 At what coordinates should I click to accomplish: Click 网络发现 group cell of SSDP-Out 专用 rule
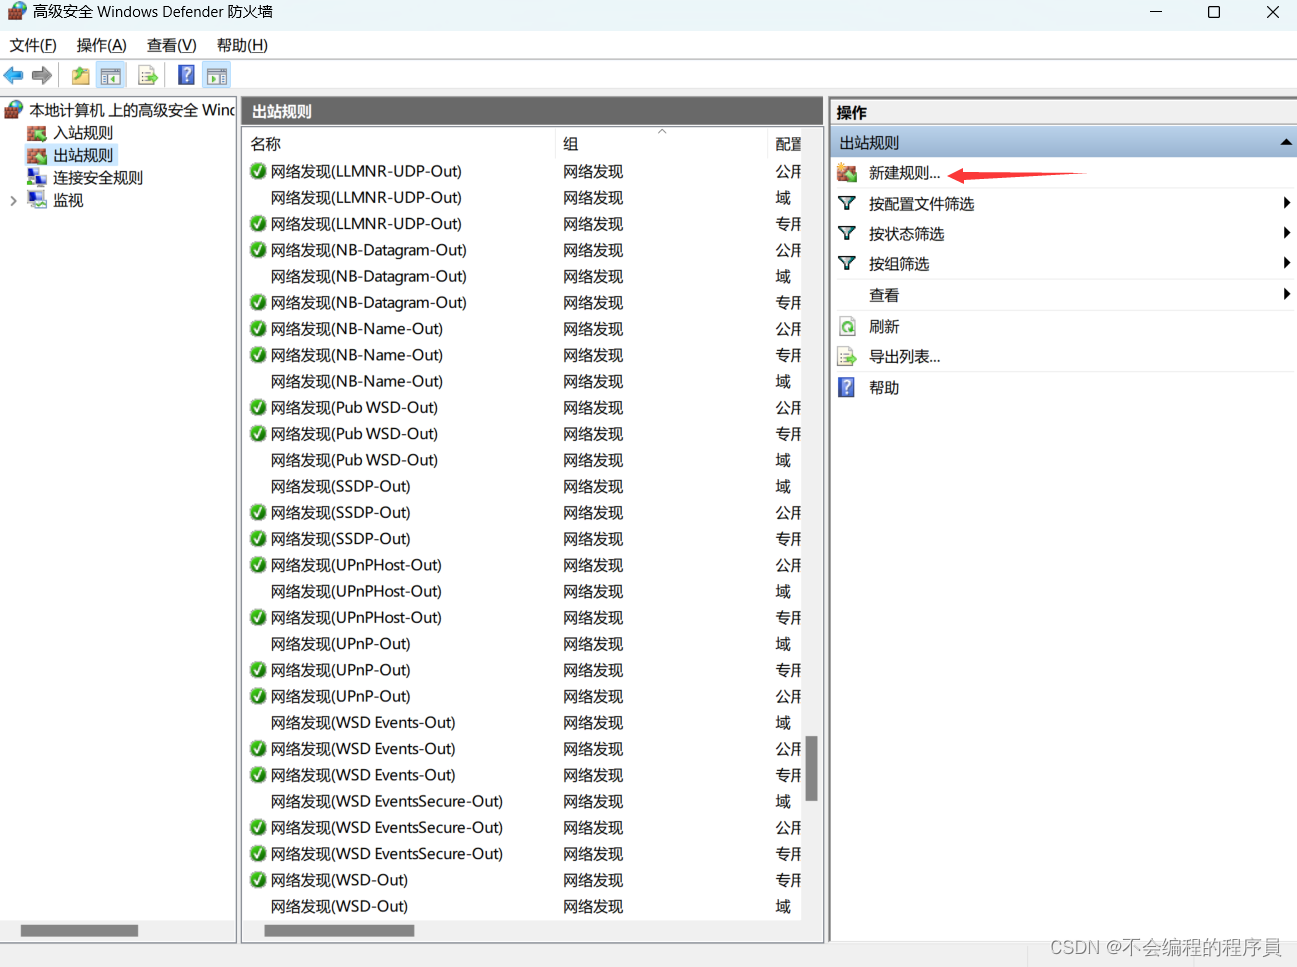coord(593,539)
